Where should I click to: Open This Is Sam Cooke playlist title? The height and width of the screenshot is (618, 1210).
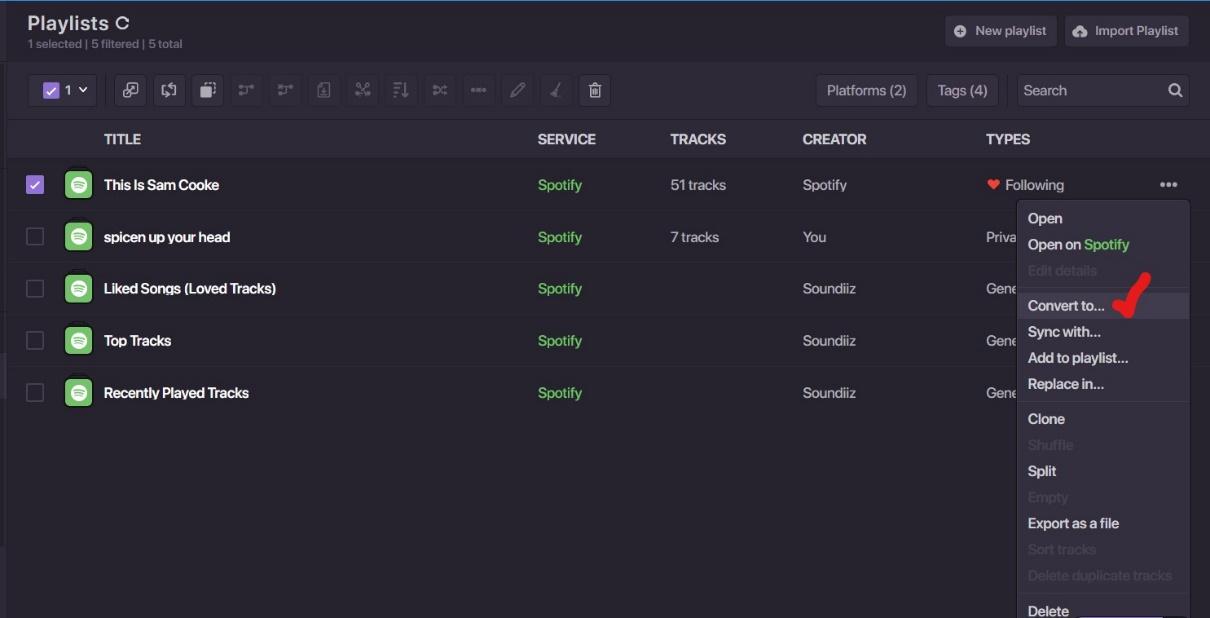click(x=161, y=185)
